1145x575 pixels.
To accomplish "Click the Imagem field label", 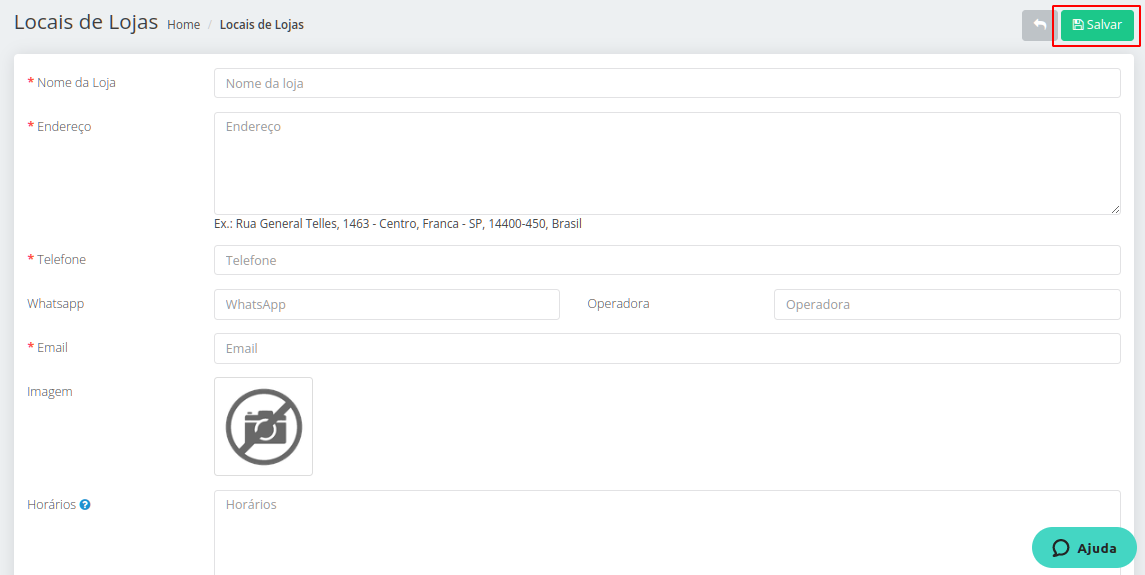I will point(50,392).
